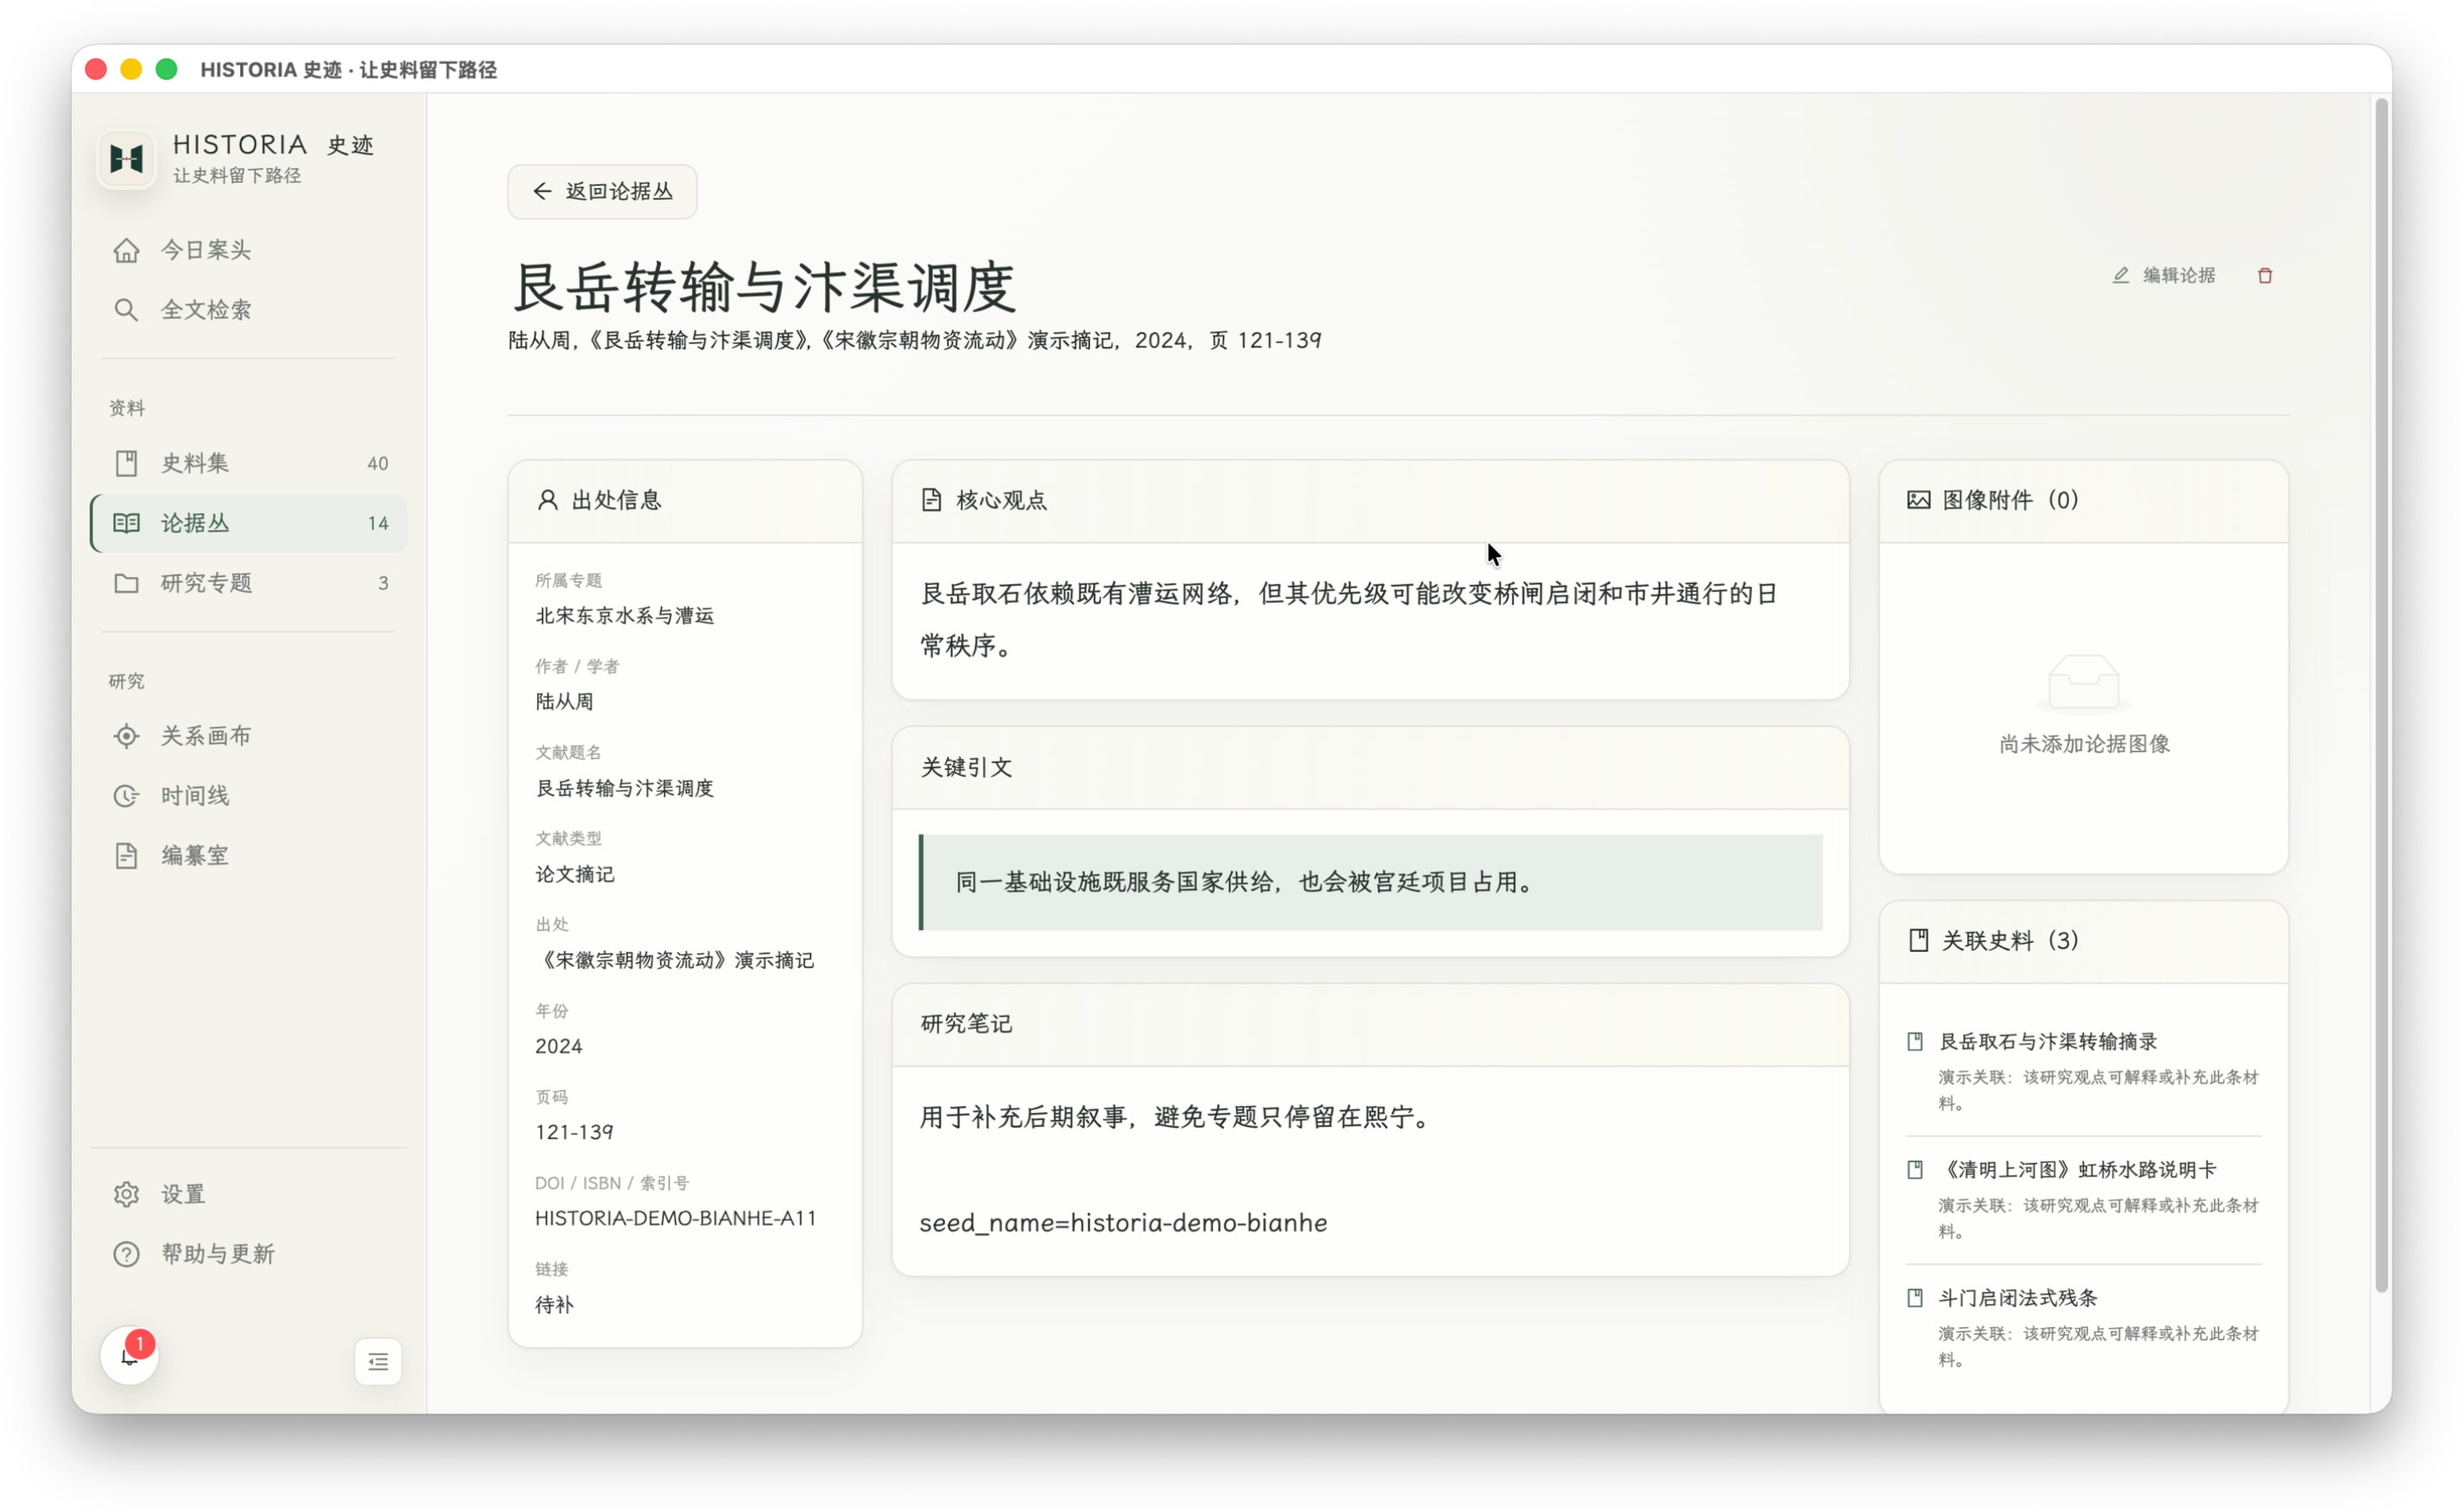Click 返回论据丛 back button
2464x1512 pixels.
(x=602, y=191)
